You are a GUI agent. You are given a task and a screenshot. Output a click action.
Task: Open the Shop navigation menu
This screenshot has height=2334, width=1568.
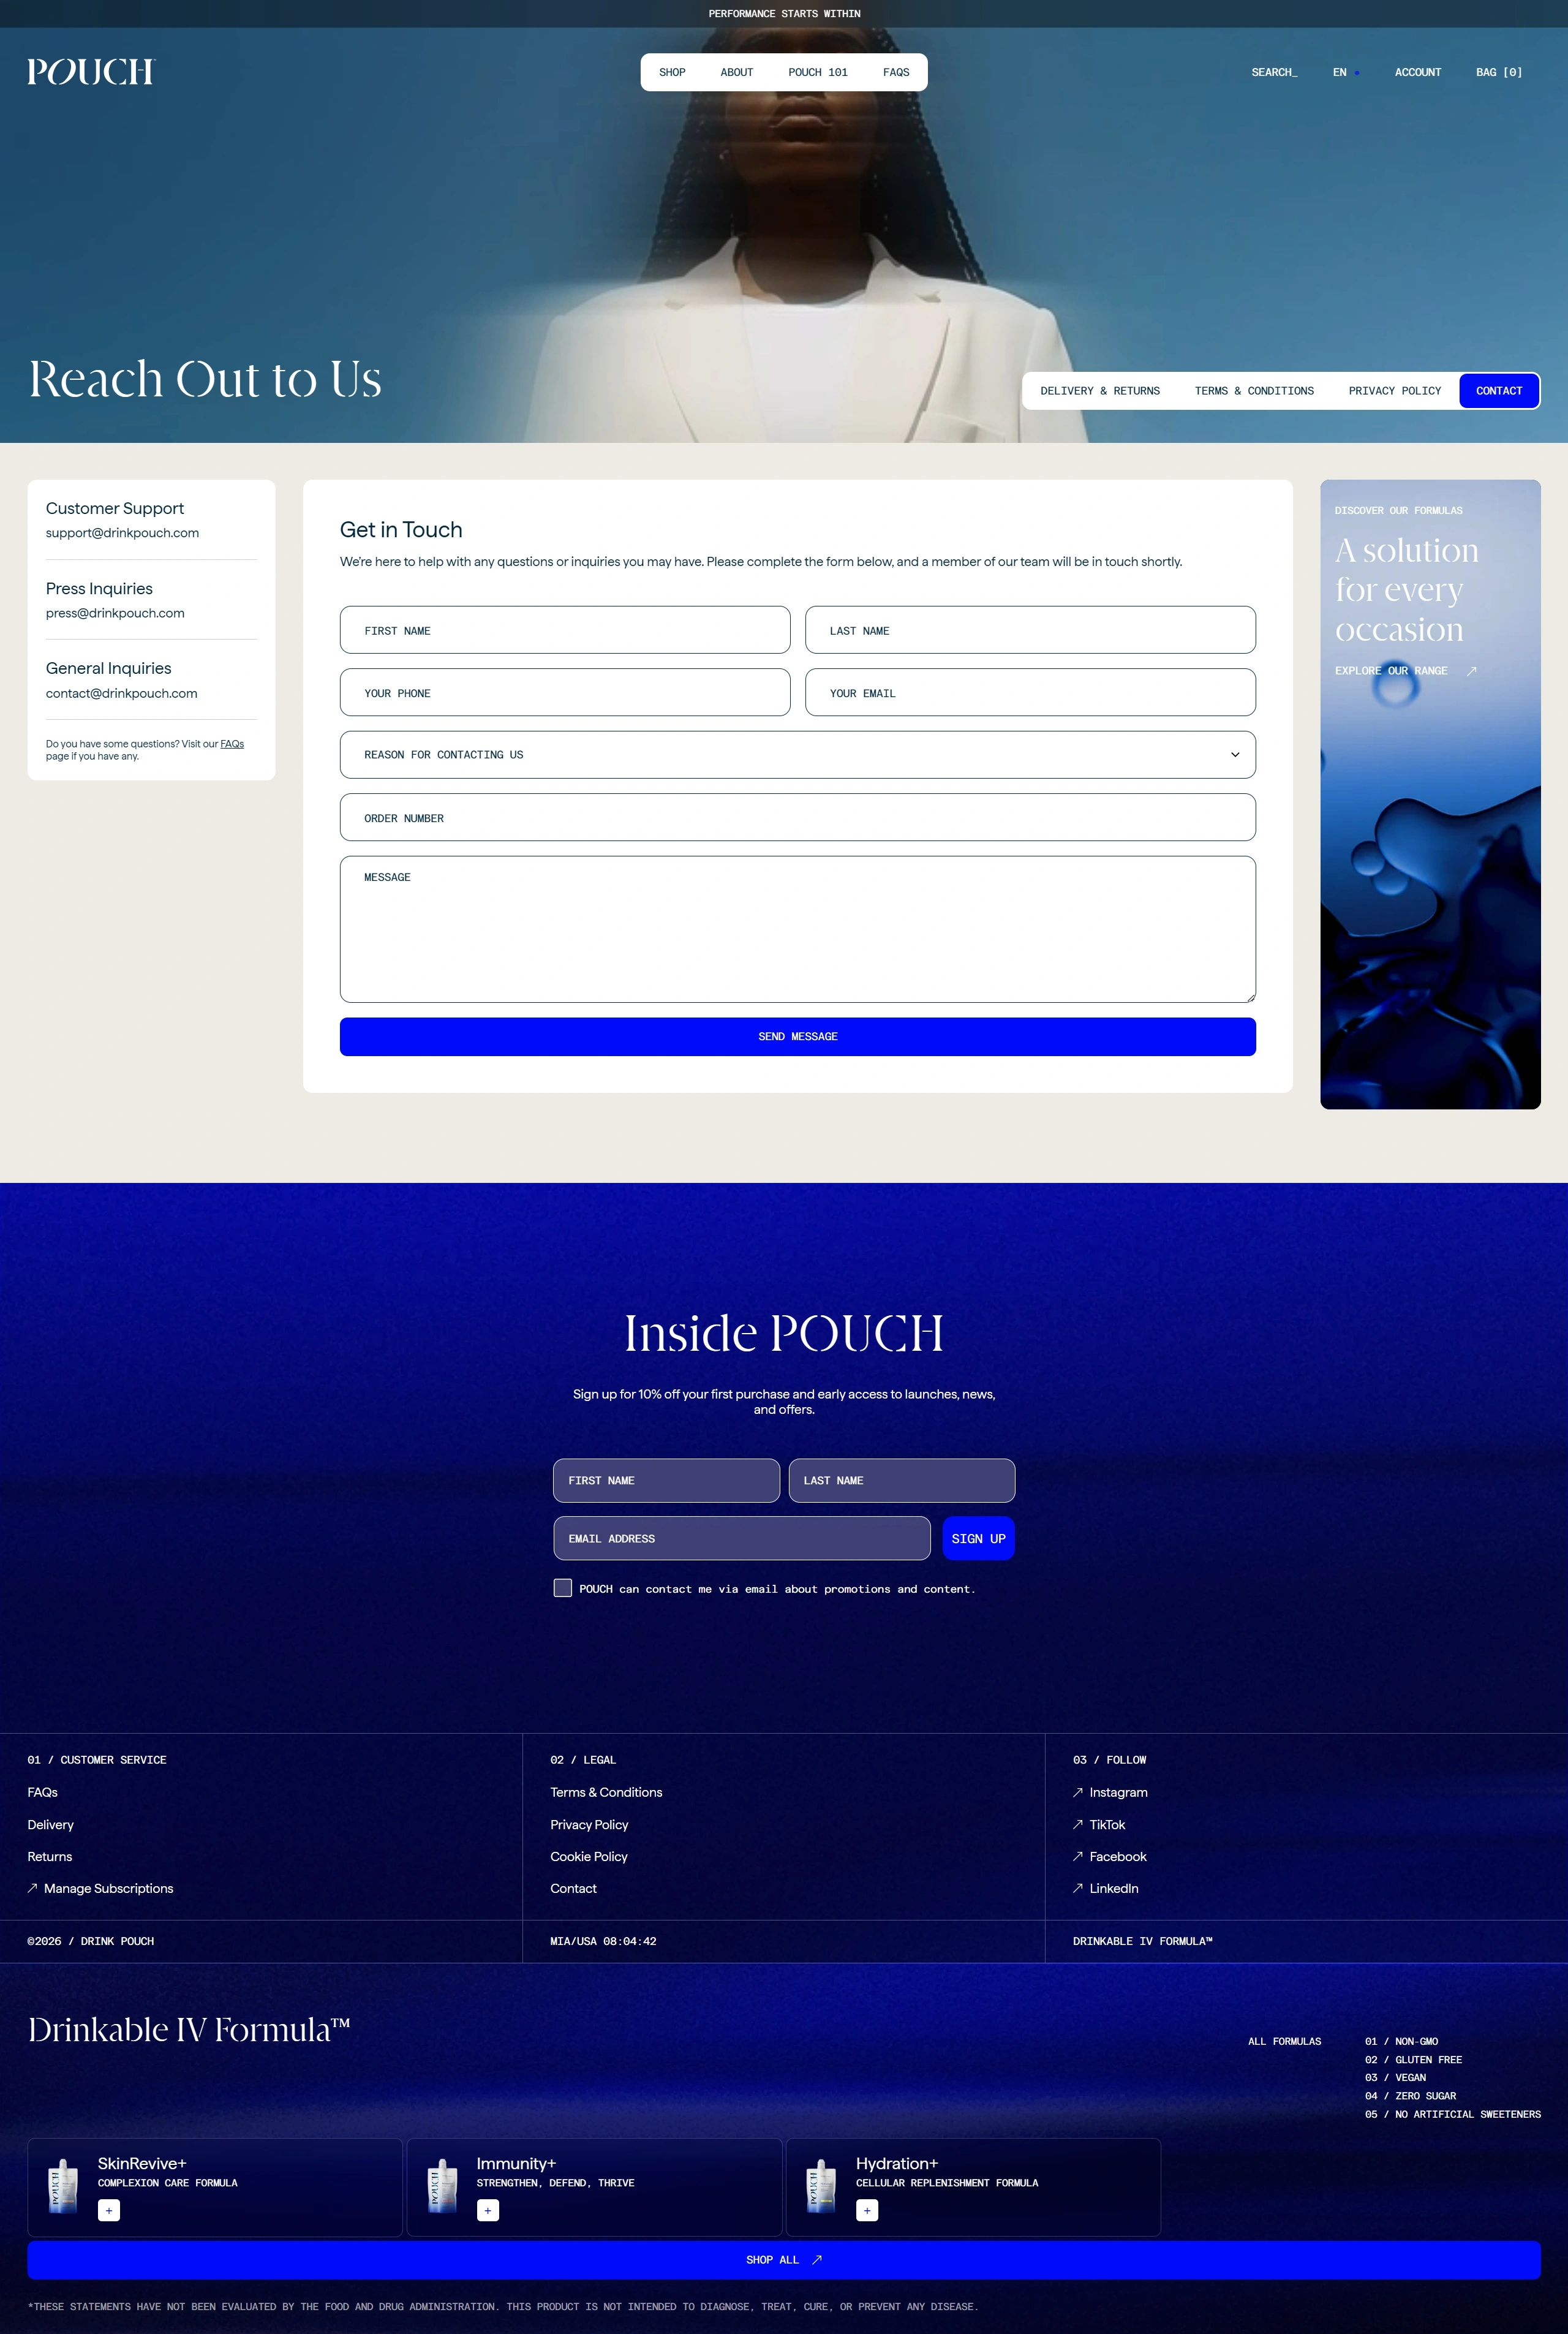pyautogui.click(x=672, y=72)
